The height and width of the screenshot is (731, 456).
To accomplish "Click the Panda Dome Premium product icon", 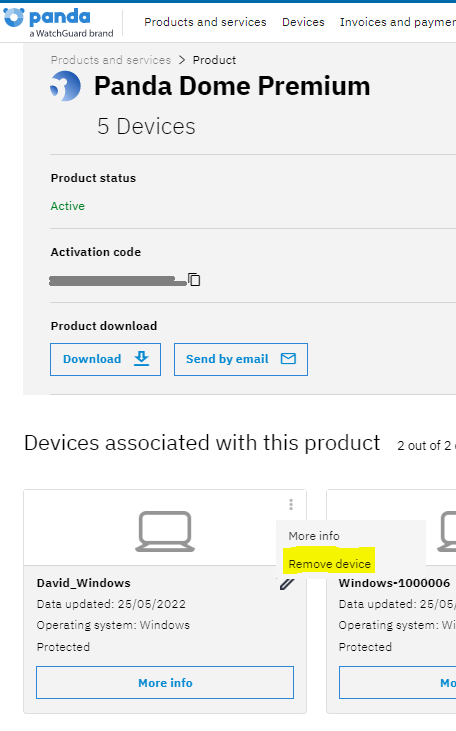I will click(x=65, y=86).
